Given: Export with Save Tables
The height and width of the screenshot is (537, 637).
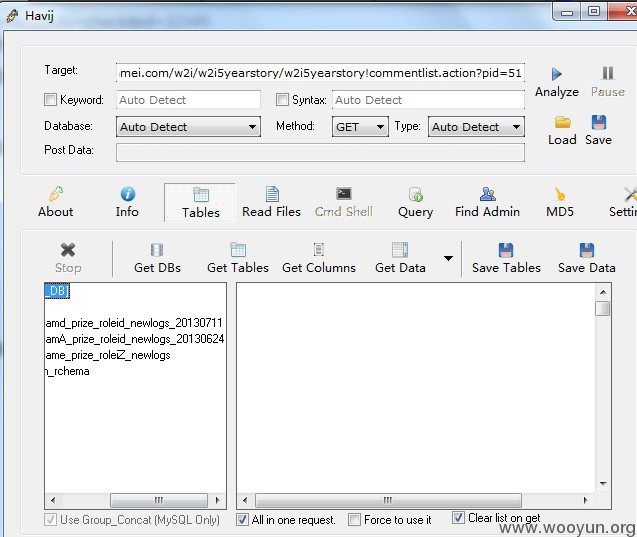Looking at the screenshot, I should 506,258.
